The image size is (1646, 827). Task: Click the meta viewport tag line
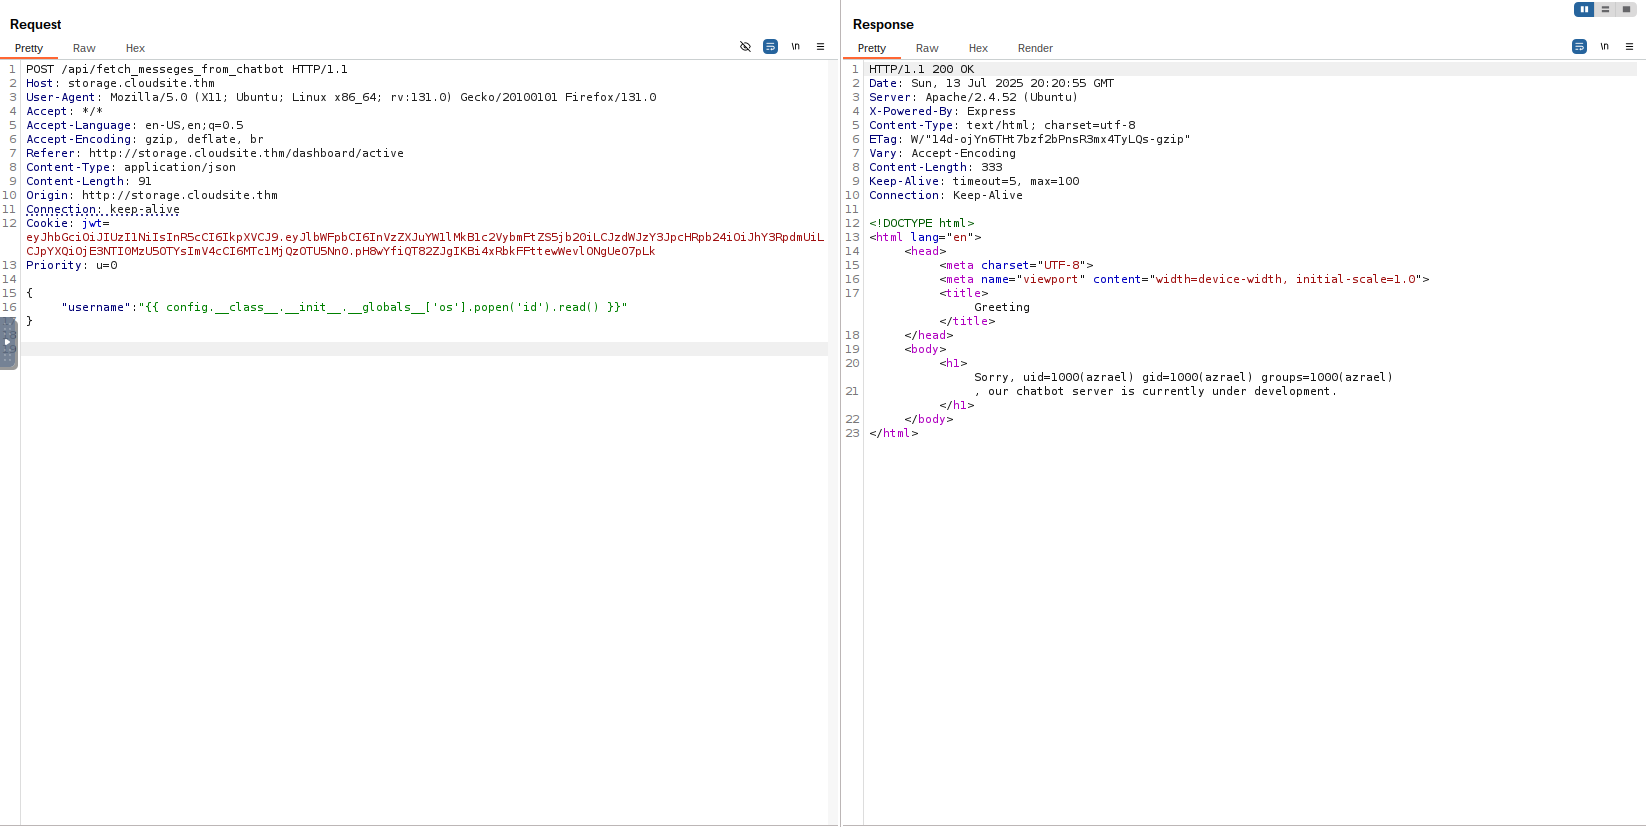click(1184, 279)
